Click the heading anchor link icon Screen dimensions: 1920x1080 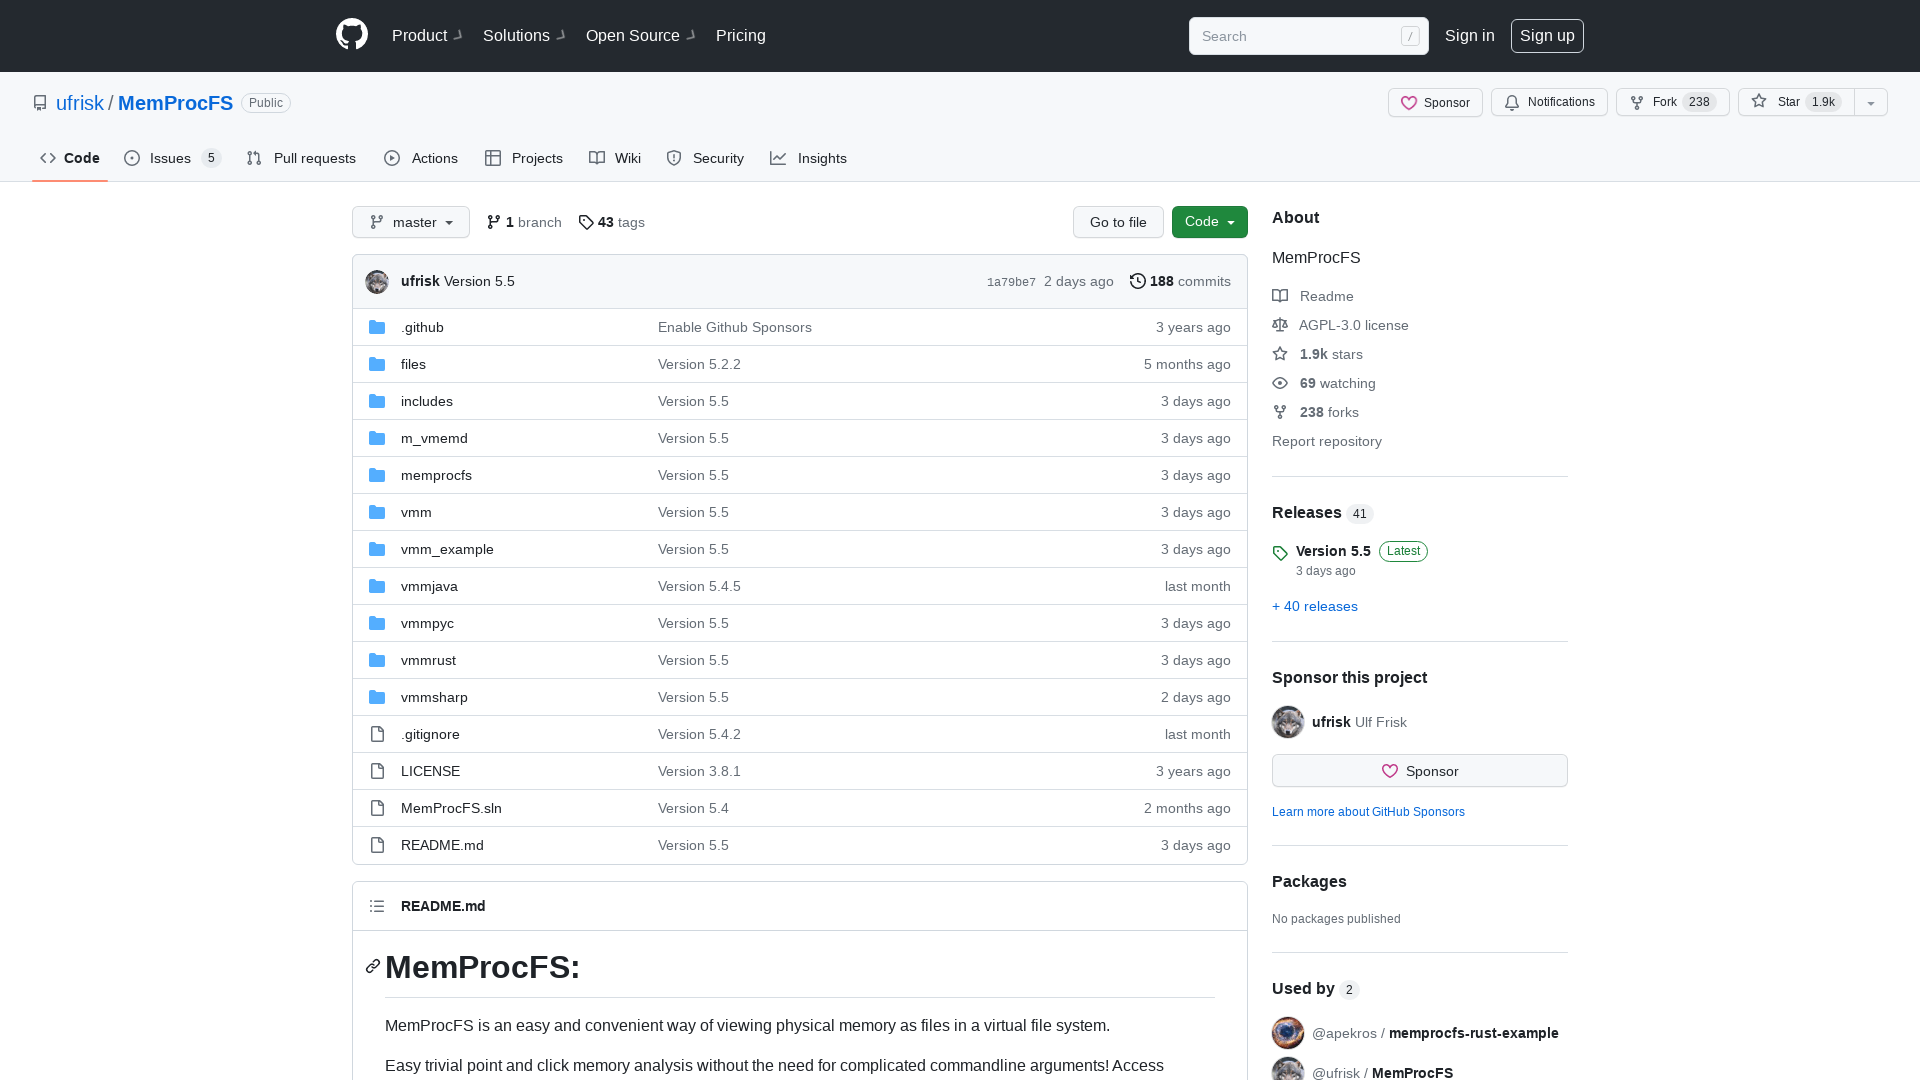coord(373,966)
